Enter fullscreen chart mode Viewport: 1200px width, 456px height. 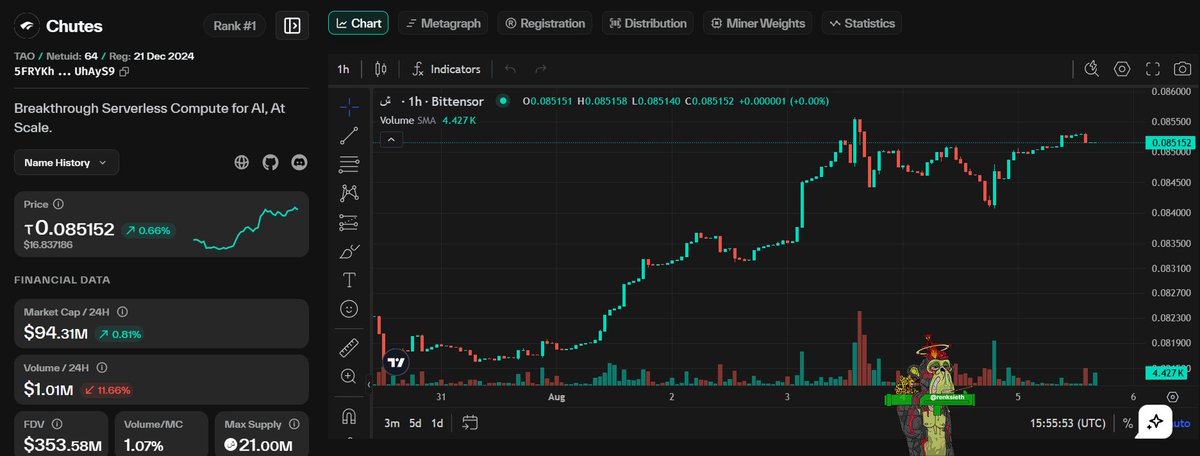tap(1153, 69)
